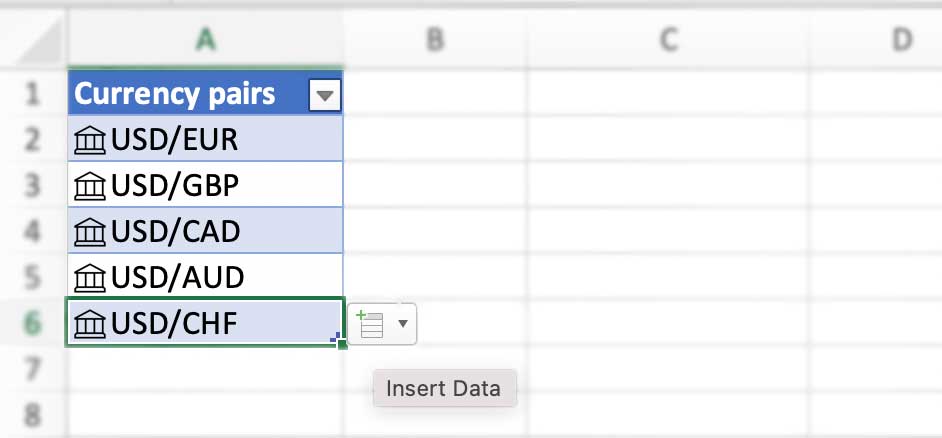Select the row 6 header
This screenshot has width=942, height=438.
[33, 323]
